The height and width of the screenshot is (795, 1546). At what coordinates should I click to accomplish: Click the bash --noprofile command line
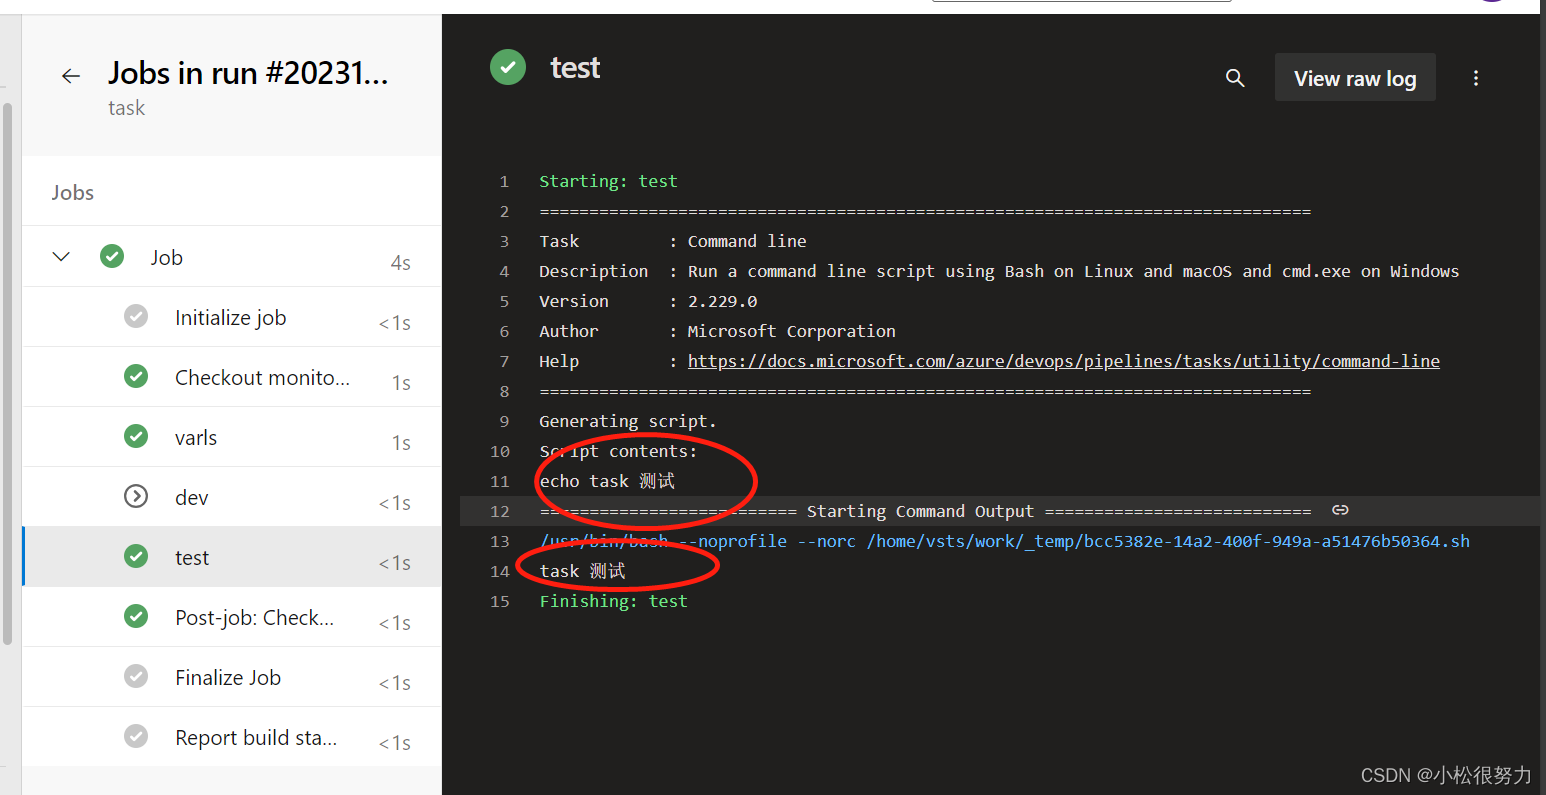click(x=1005, y=541)
